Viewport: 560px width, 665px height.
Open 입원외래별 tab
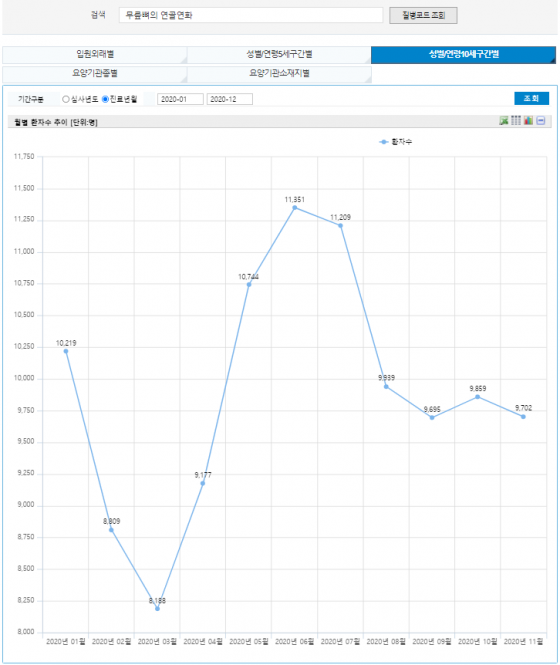(95, 55)
